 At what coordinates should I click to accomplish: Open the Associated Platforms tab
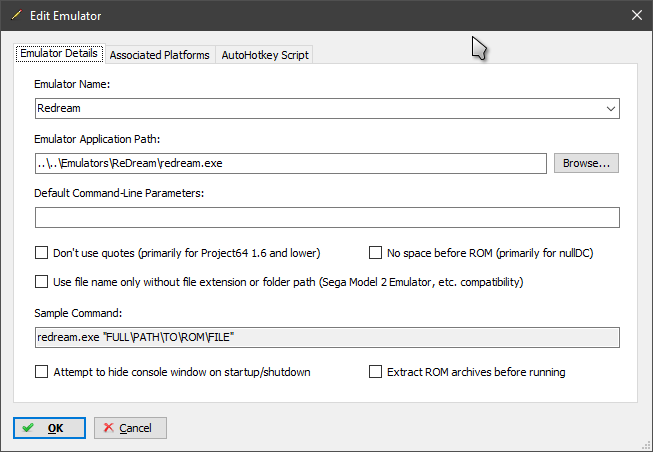(160, 55)
